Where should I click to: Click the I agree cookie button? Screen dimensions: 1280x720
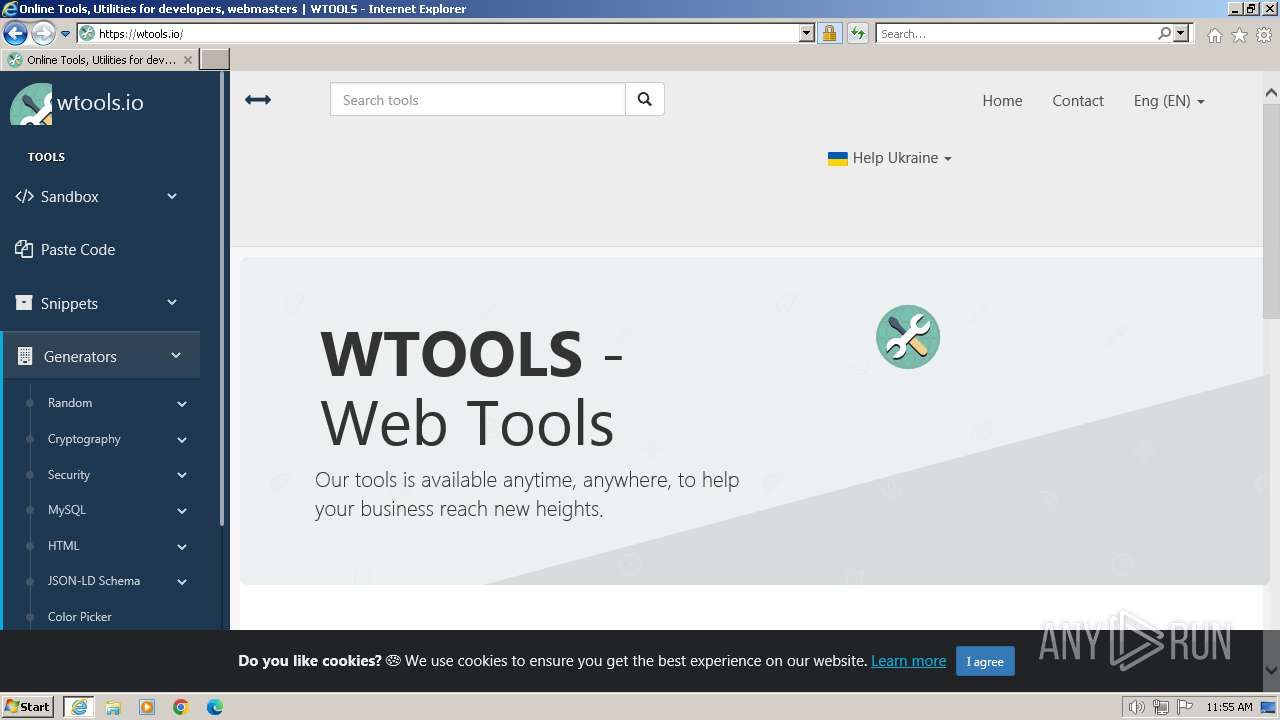985,661
